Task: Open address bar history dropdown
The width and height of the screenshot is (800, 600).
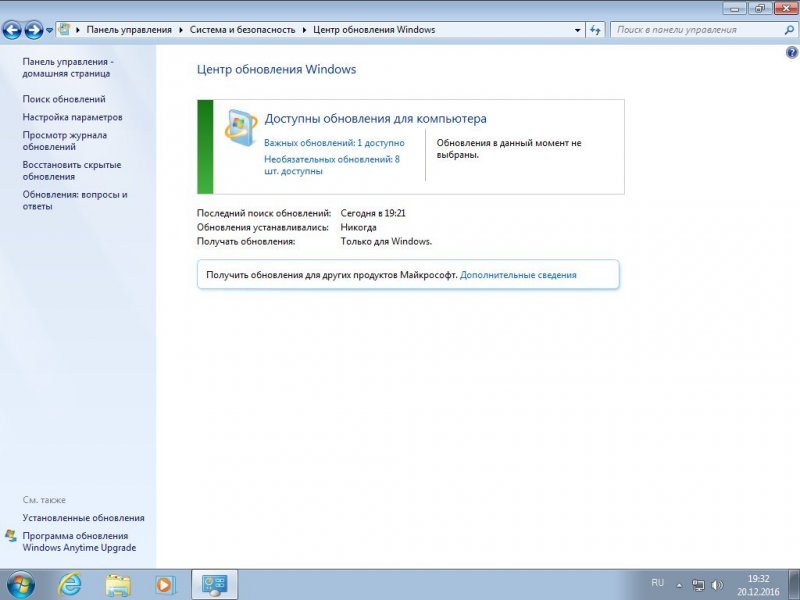Action: pyautogui.click(x=577, y=30)
